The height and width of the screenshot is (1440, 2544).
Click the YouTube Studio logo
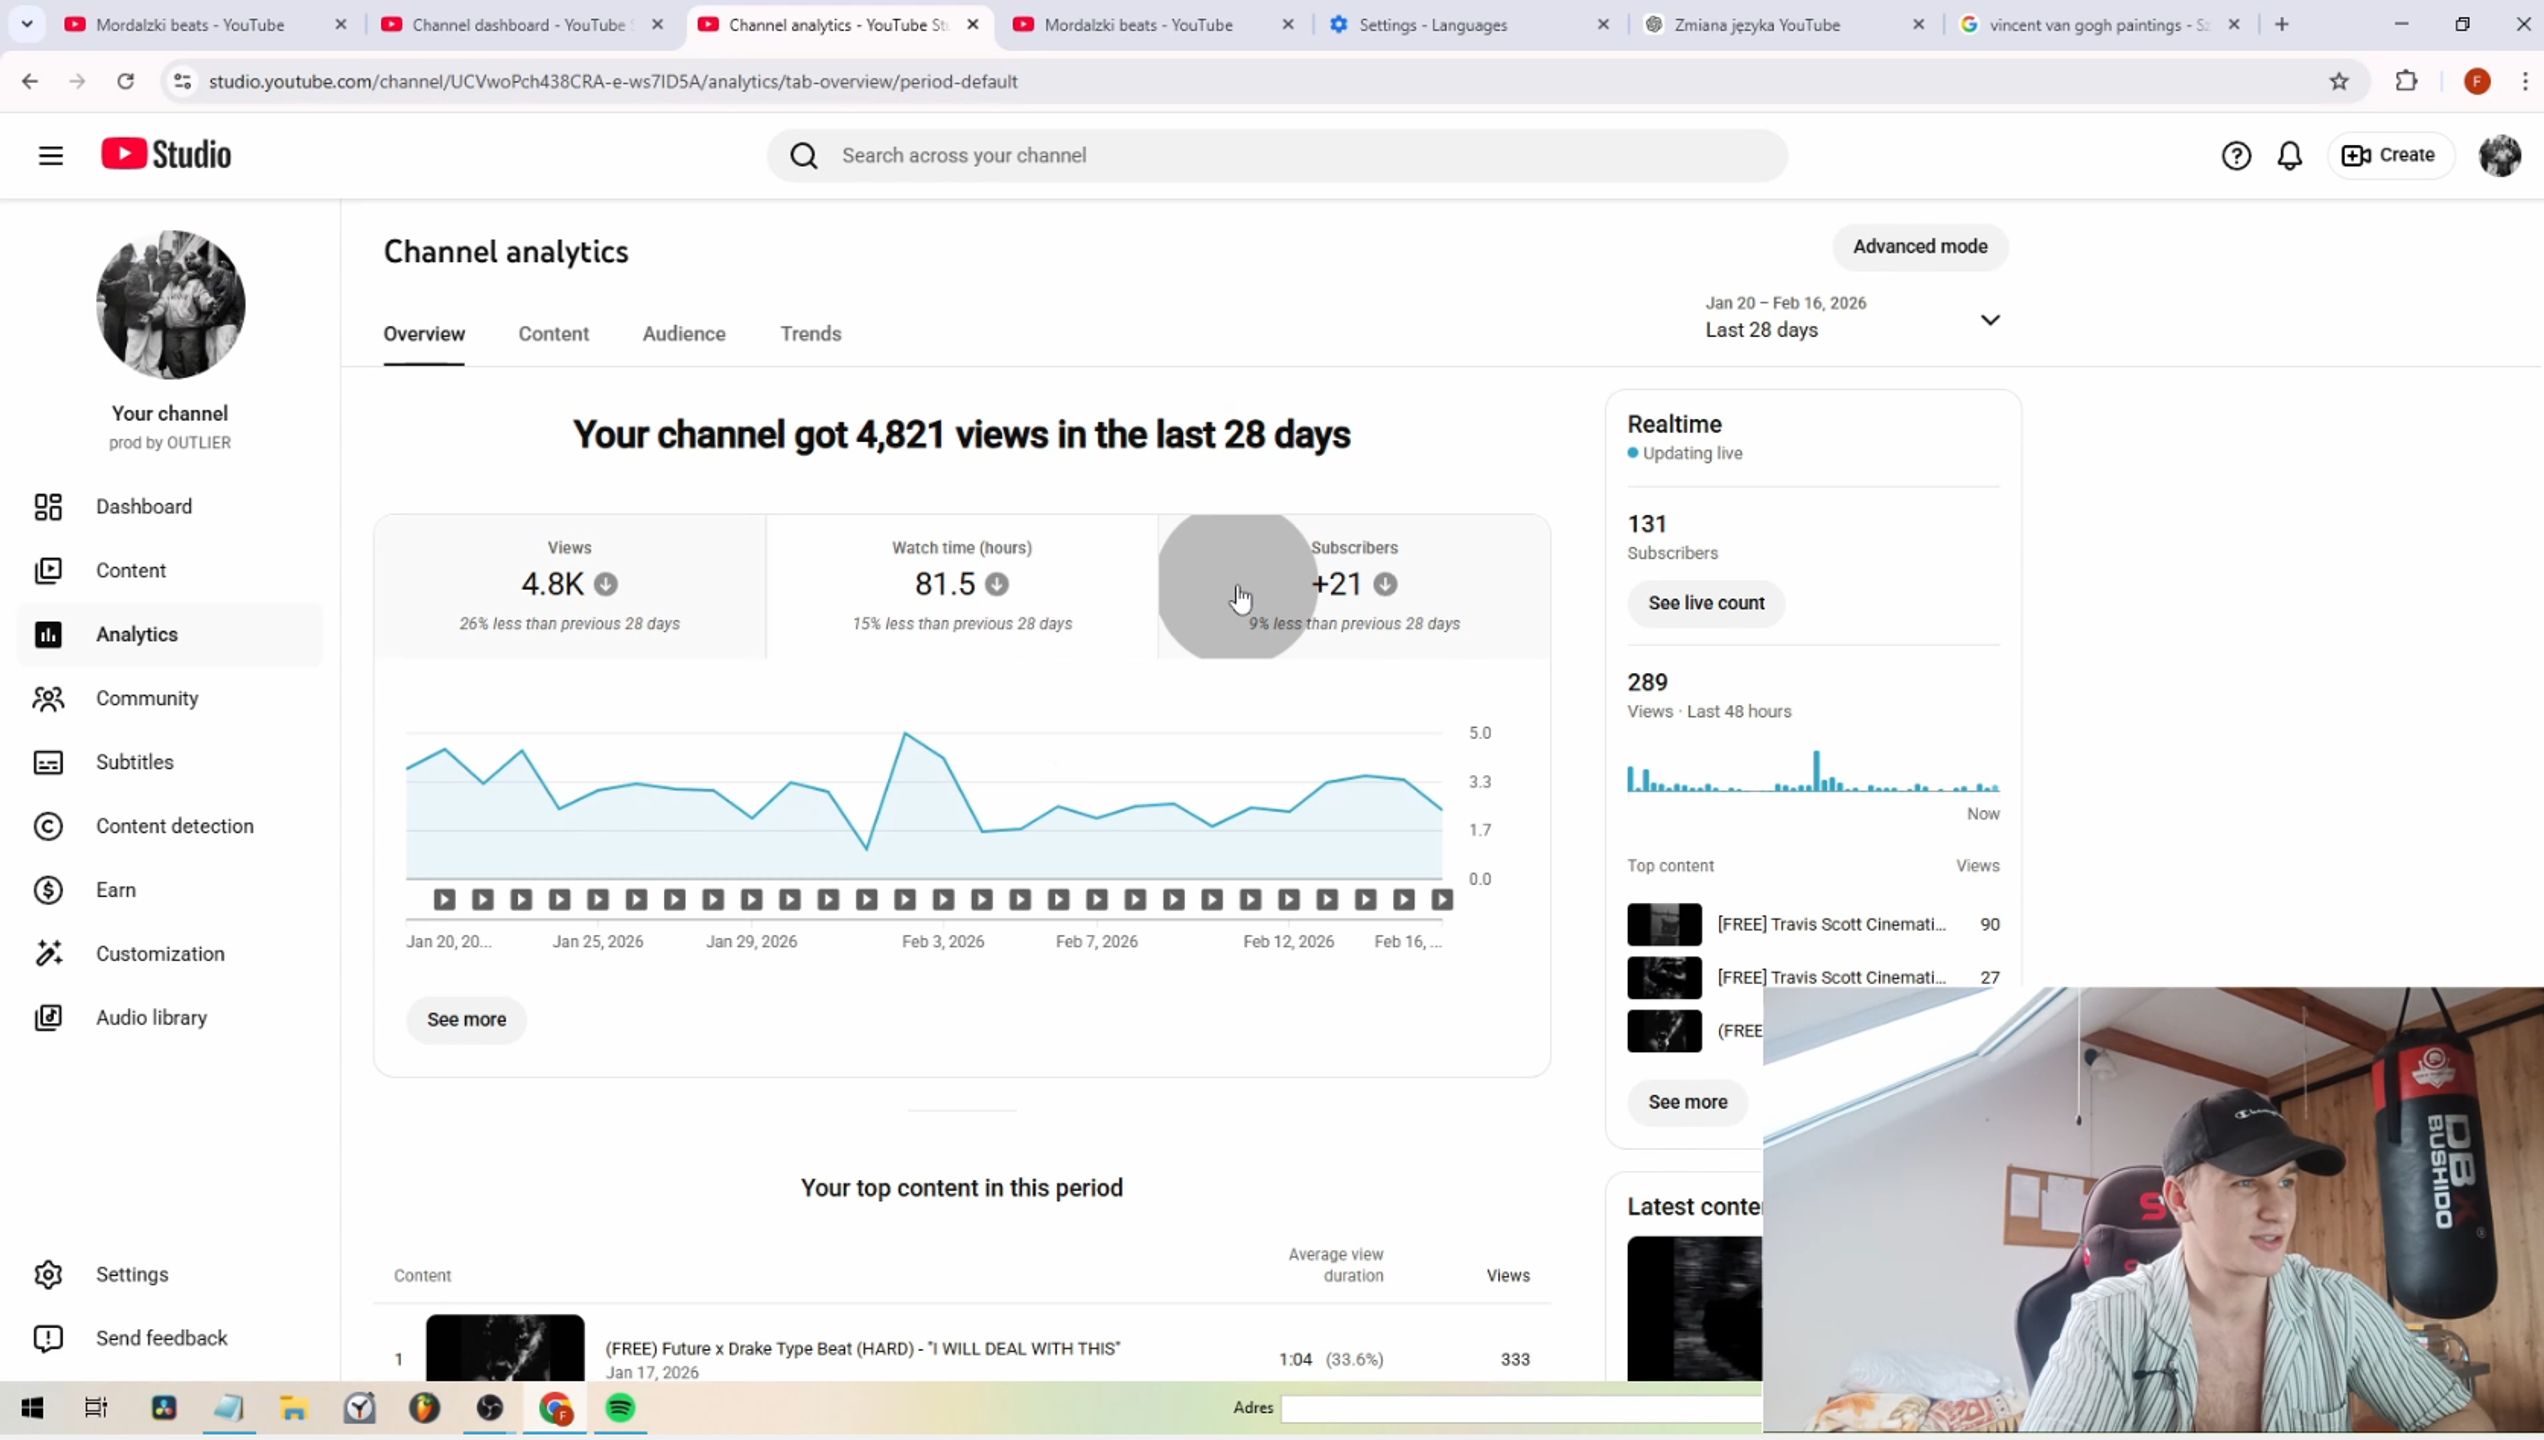coord(166,154)
